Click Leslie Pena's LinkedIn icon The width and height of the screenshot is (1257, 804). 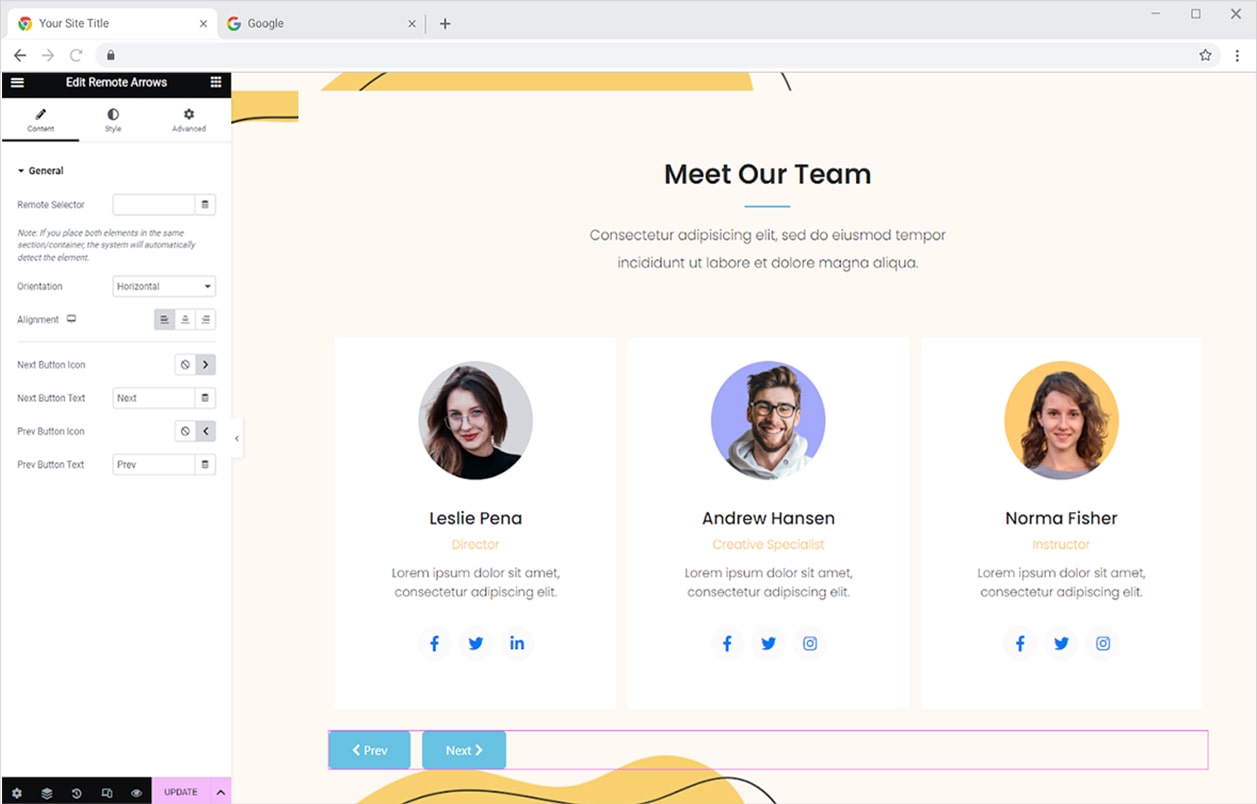[517, 643]
